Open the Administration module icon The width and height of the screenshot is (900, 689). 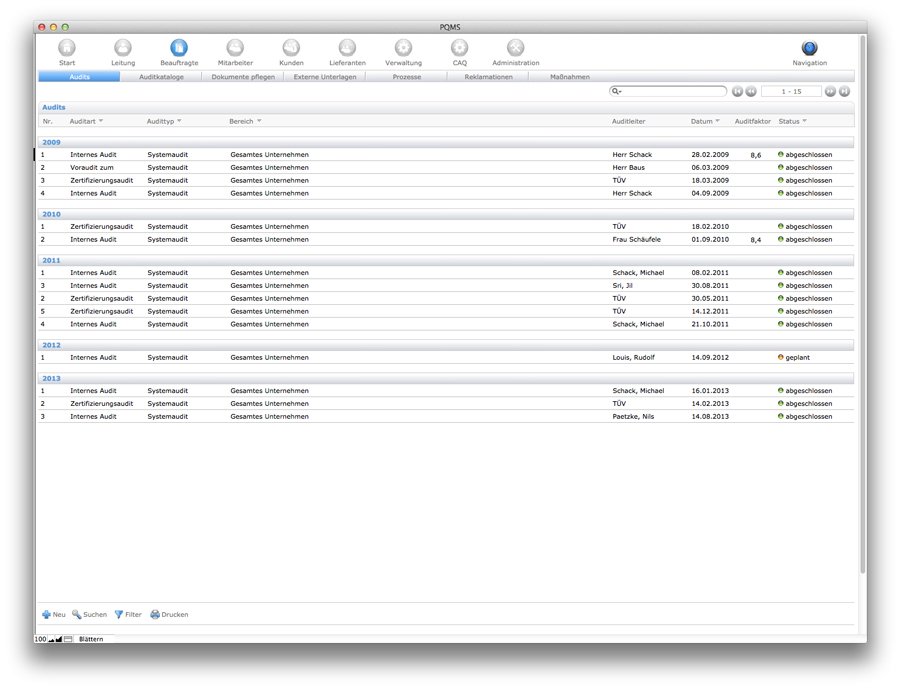[x=515, y=47]
